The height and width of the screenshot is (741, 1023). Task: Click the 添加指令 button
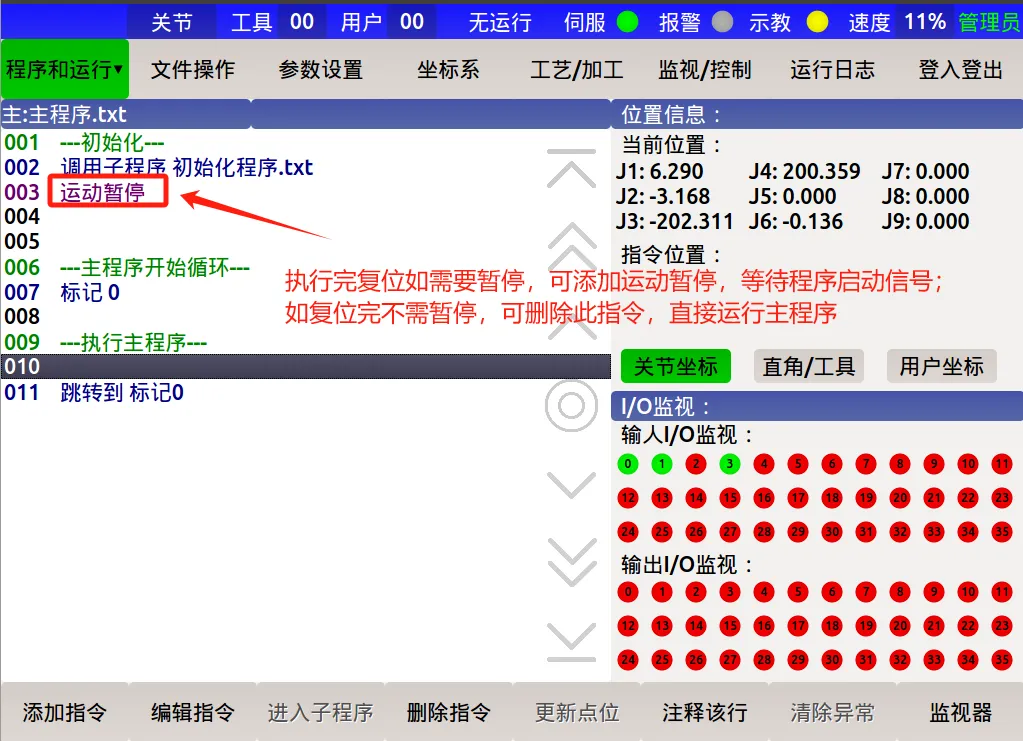tap(65, 712)
